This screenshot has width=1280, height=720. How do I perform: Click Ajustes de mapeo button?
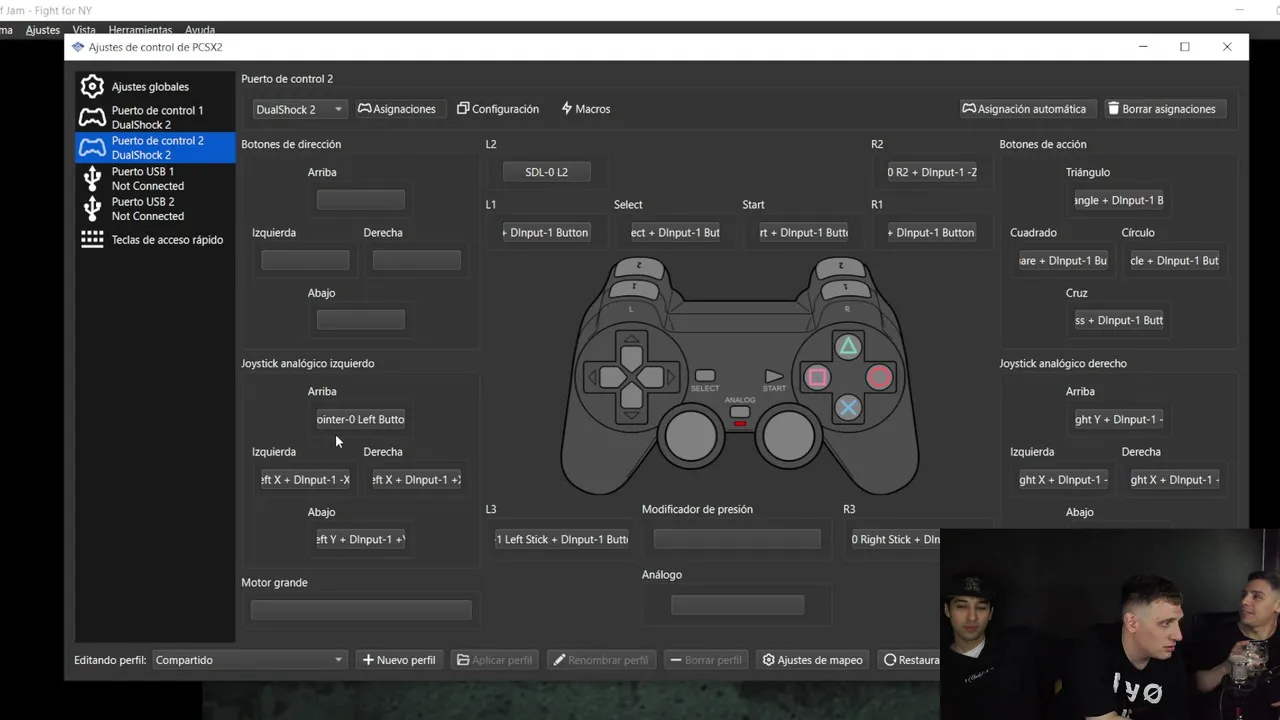(x=813, y=660)
